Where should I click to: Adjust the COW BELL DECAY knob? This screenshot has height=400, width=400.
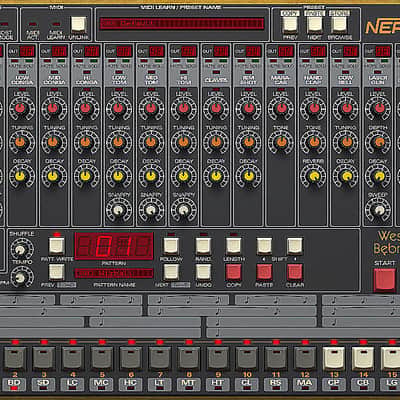click(x=346, y=176)
